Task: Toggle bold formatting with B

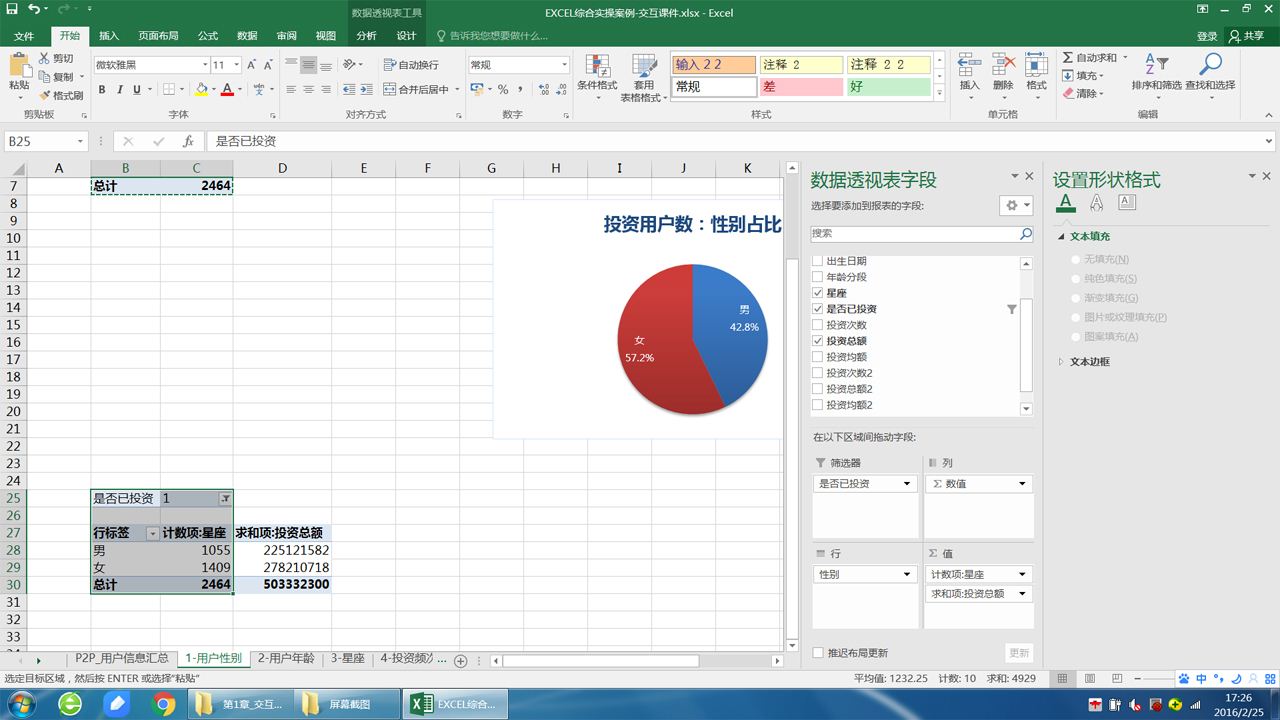Action: point(102,90)
